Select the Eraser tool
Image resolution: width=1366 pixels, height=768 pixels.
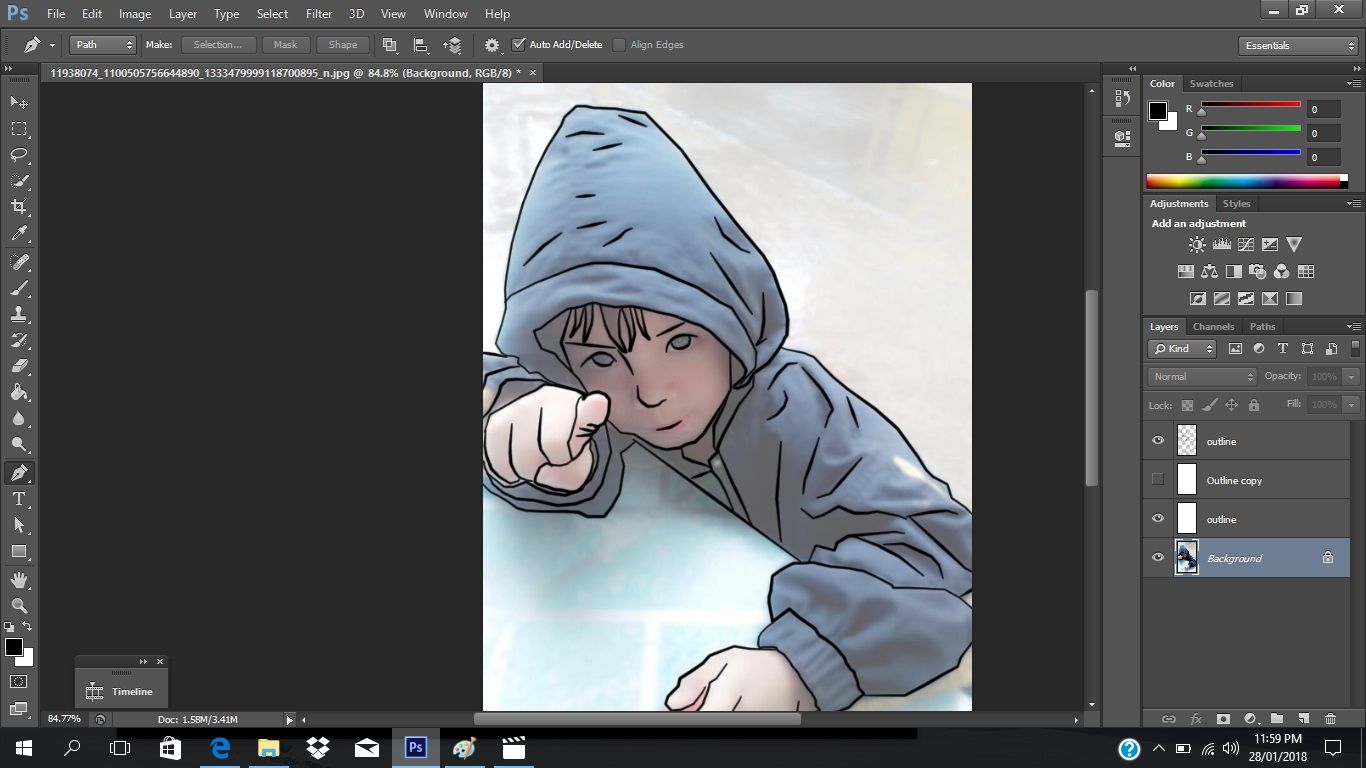(19, 366)
